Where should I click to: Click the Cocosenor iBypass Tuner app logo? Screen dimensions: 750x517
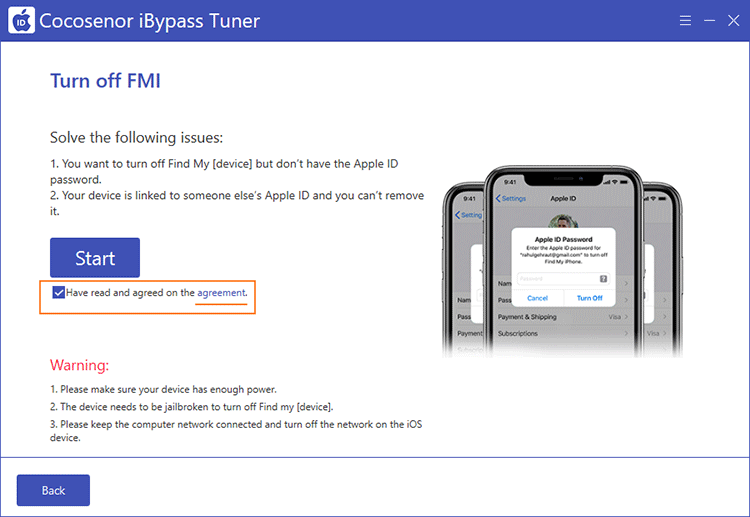click(22, 21)
